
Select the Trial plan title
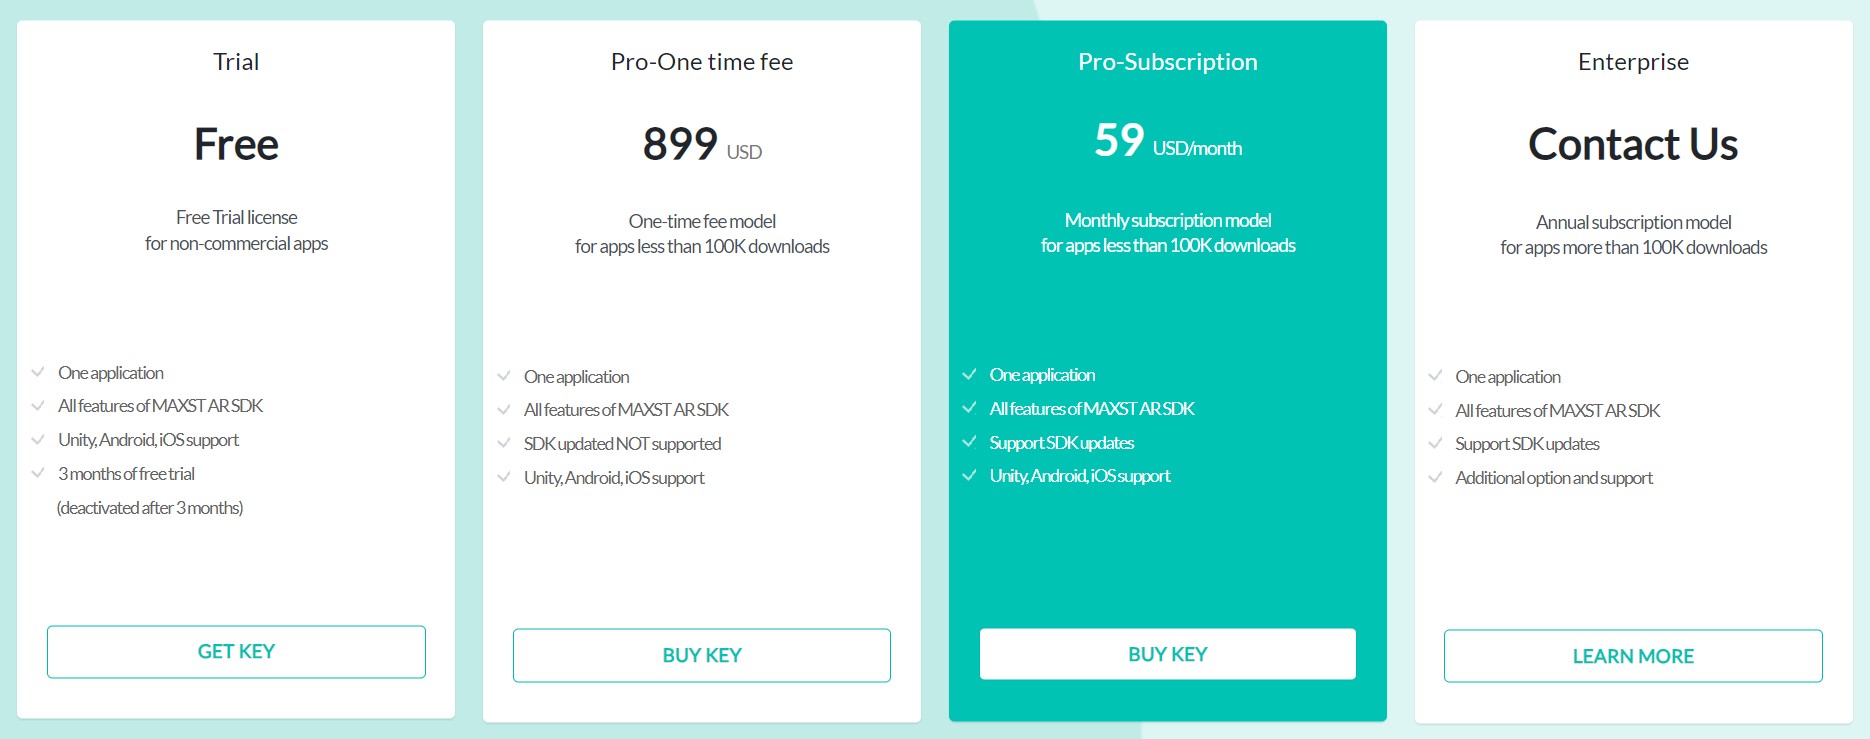tap(236, 62)
